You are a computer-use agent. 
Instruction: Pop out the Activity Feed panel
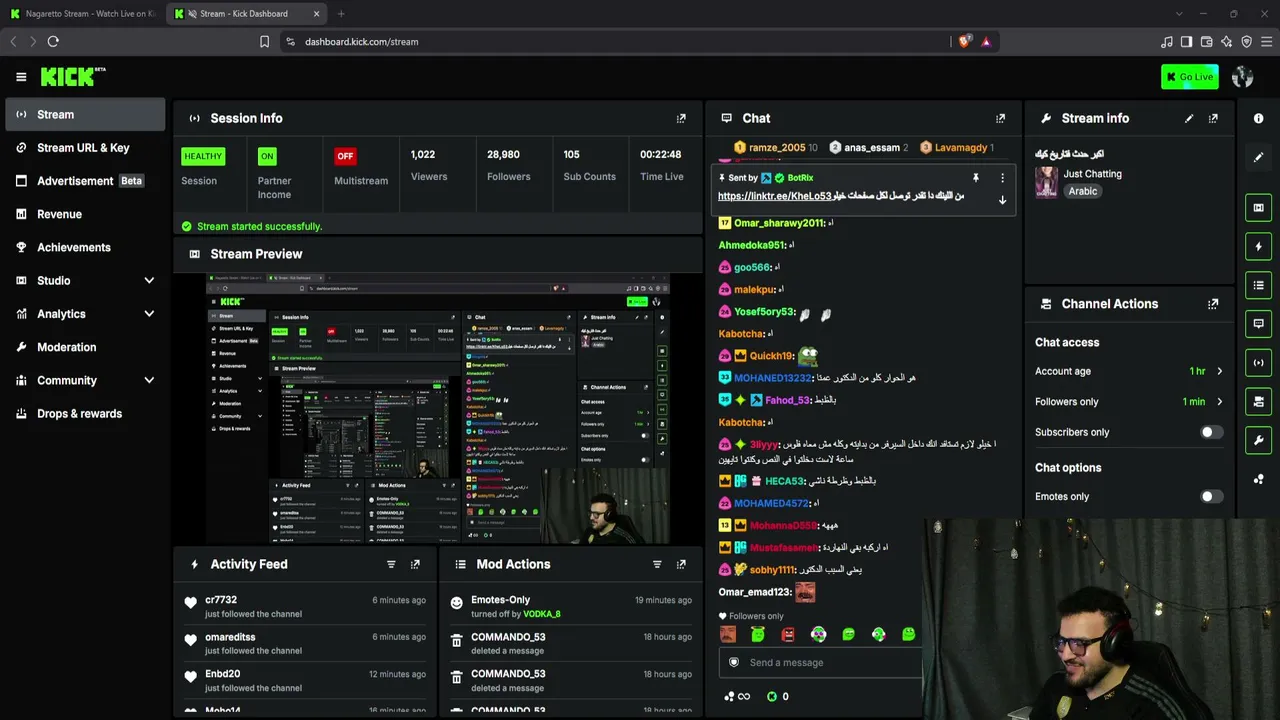(x=415, y=564)
